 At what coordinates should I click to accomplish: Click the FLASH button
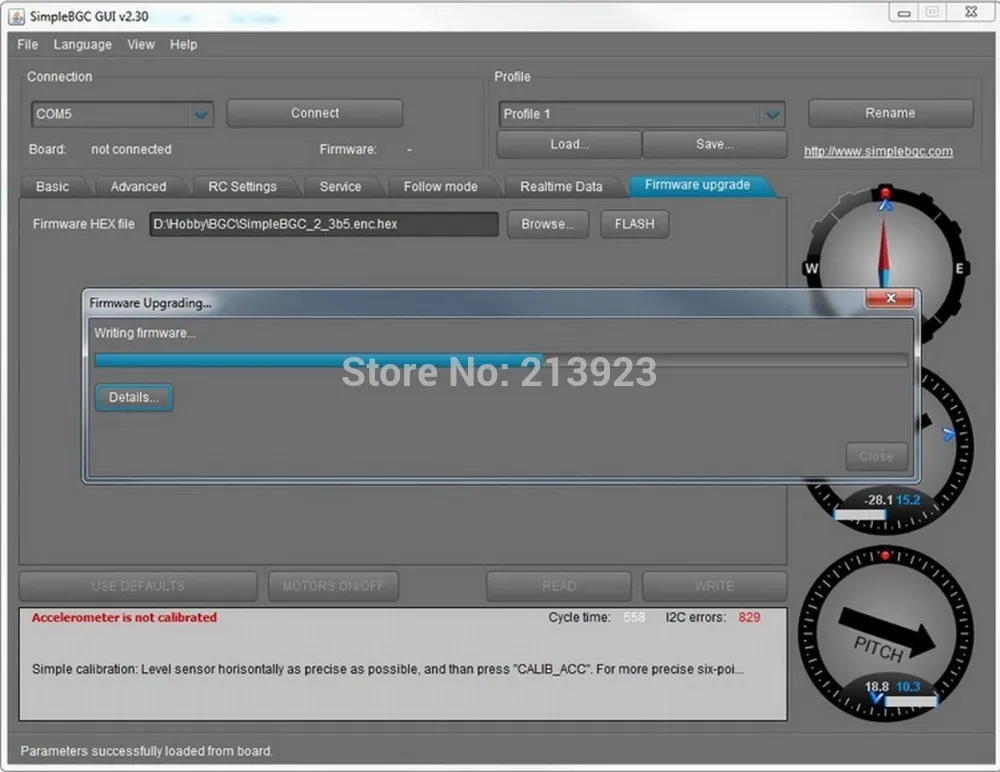pos(635,224)
